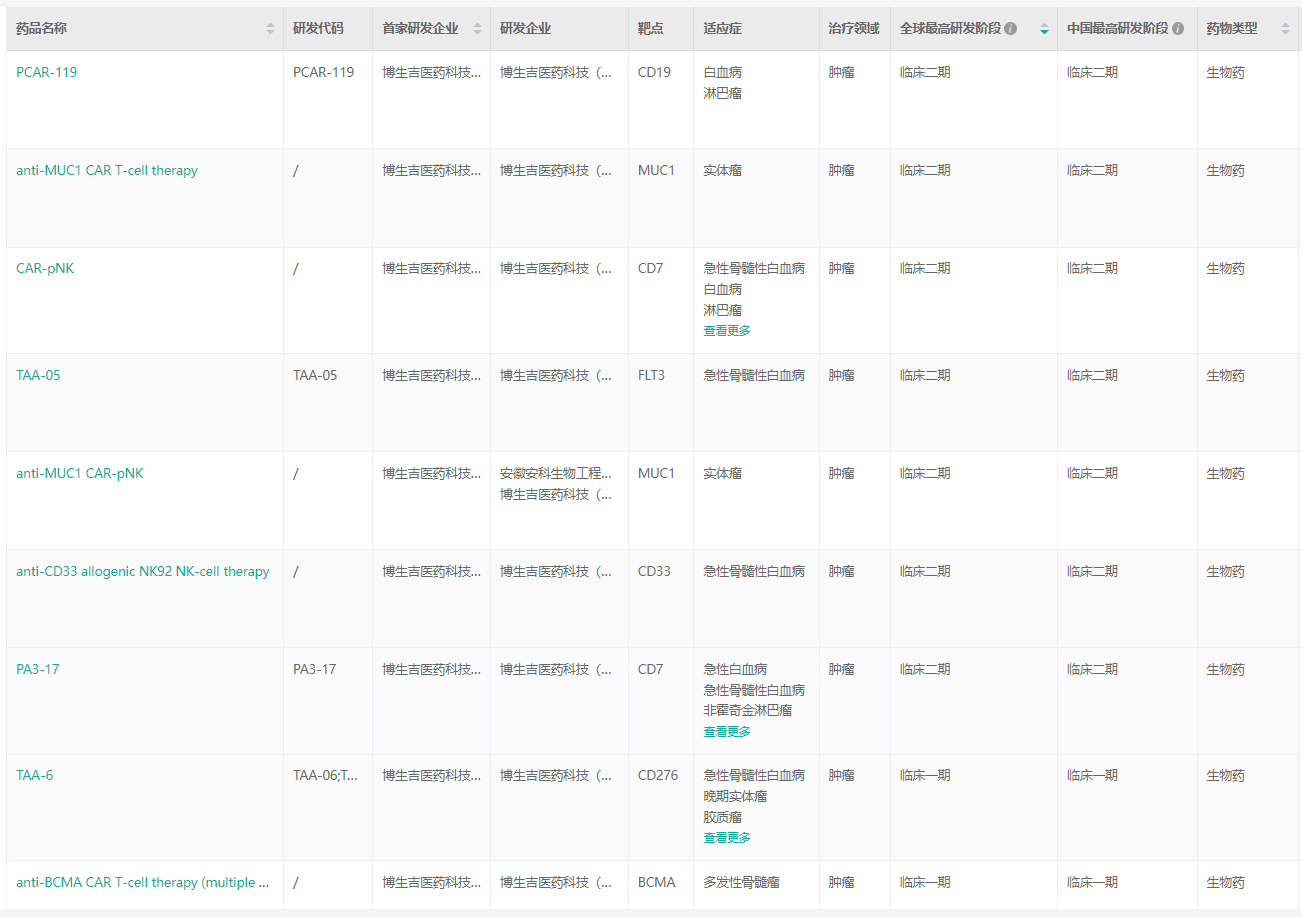
Task: Click the 研发代码 column header
Action: pos(318,29)
